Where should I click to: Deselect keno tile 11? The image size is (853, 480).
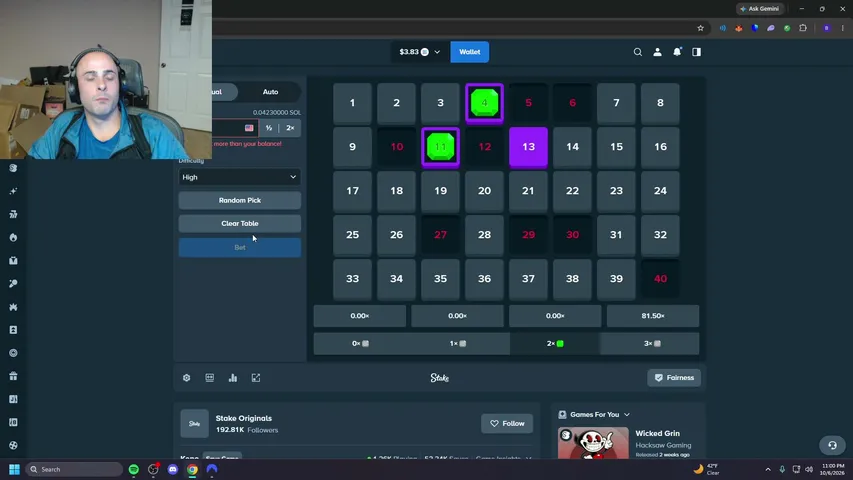pyautogui.click(x=441, y=147)
